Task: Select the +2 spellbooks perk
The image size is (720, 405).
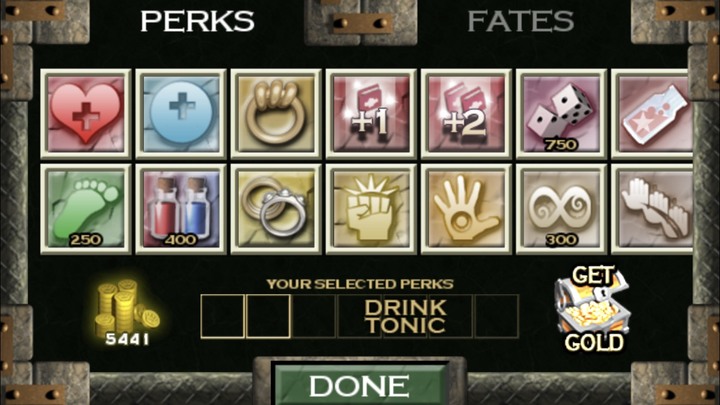Action: pyautogui.click(x=466, y=114)
